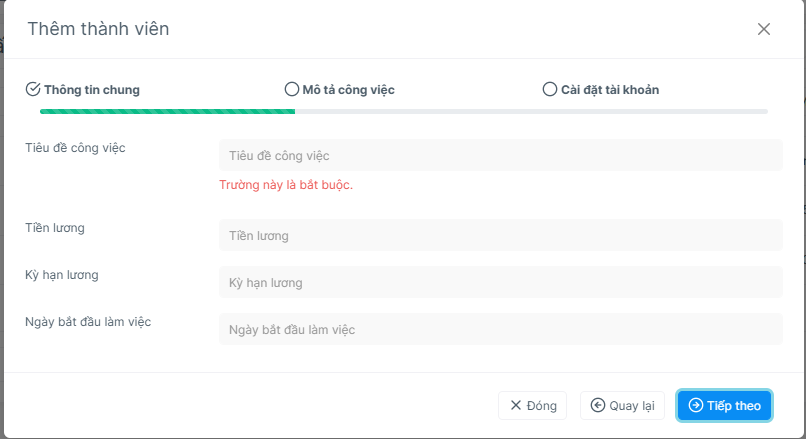806x439 pixels.
Task: Click the Tiêu đề công việc label
Action: pyautogui.click(x=76, y=148)
